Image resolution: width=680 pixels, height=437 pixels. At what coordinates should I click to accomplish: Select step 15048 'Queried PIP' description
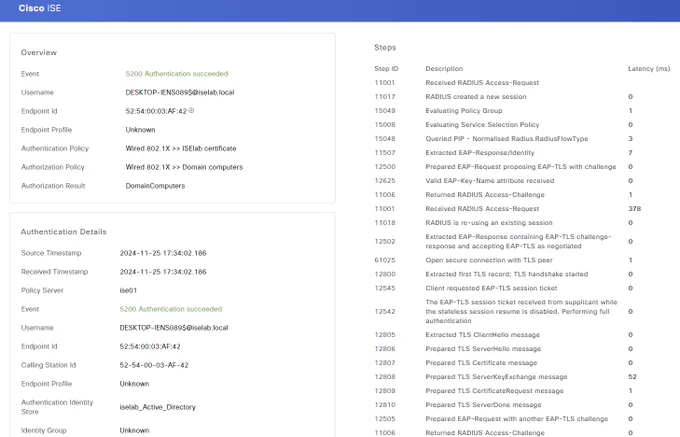click(x=507, y=139)
